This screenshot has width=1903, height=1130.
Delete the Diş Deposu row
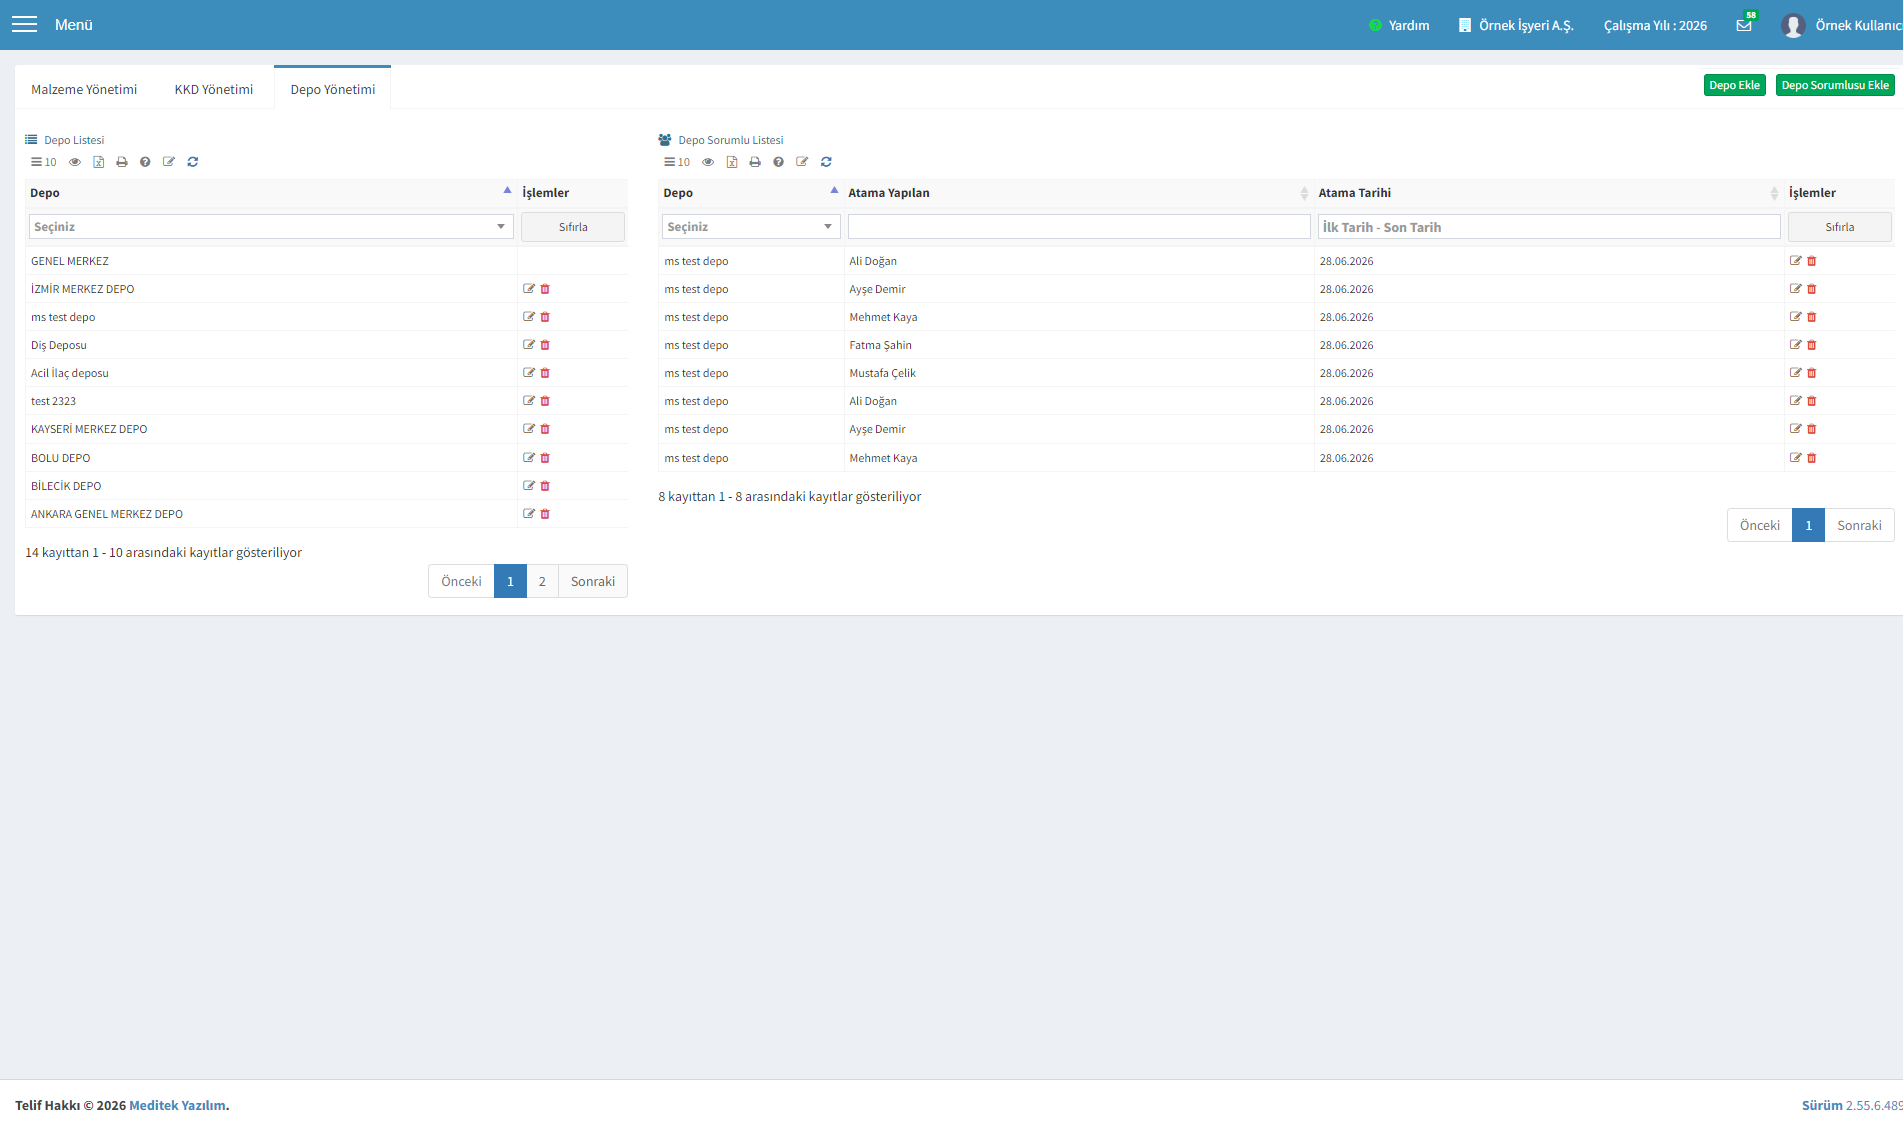(545, 345)
